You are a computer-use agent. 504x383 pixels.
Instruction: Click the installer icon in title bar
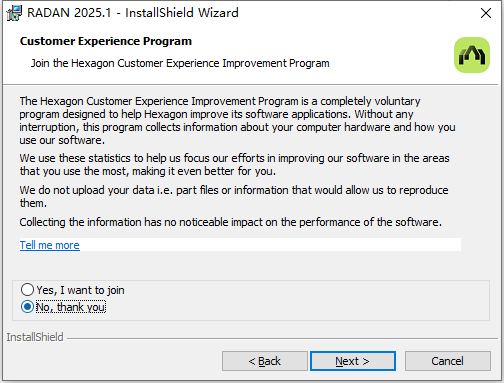coord(14,13)
